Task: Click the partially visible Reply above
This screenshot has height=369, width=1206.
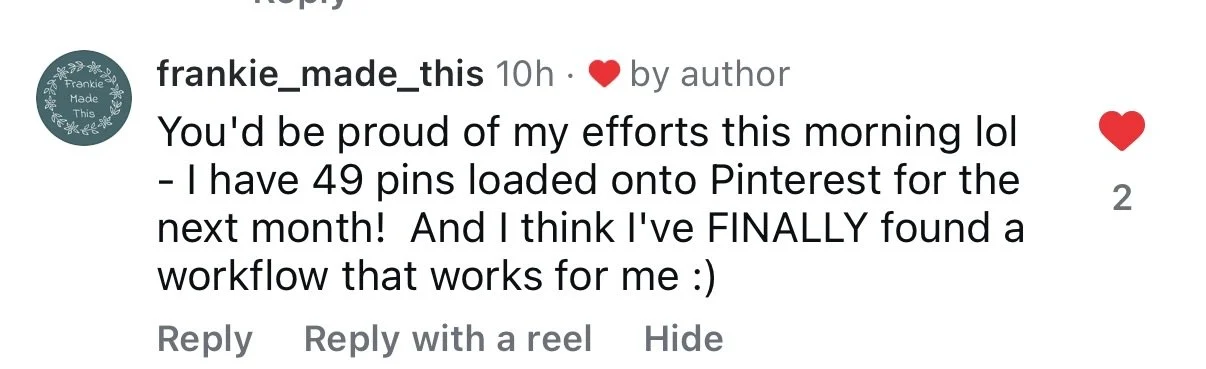Action: [x=300, y=4]
